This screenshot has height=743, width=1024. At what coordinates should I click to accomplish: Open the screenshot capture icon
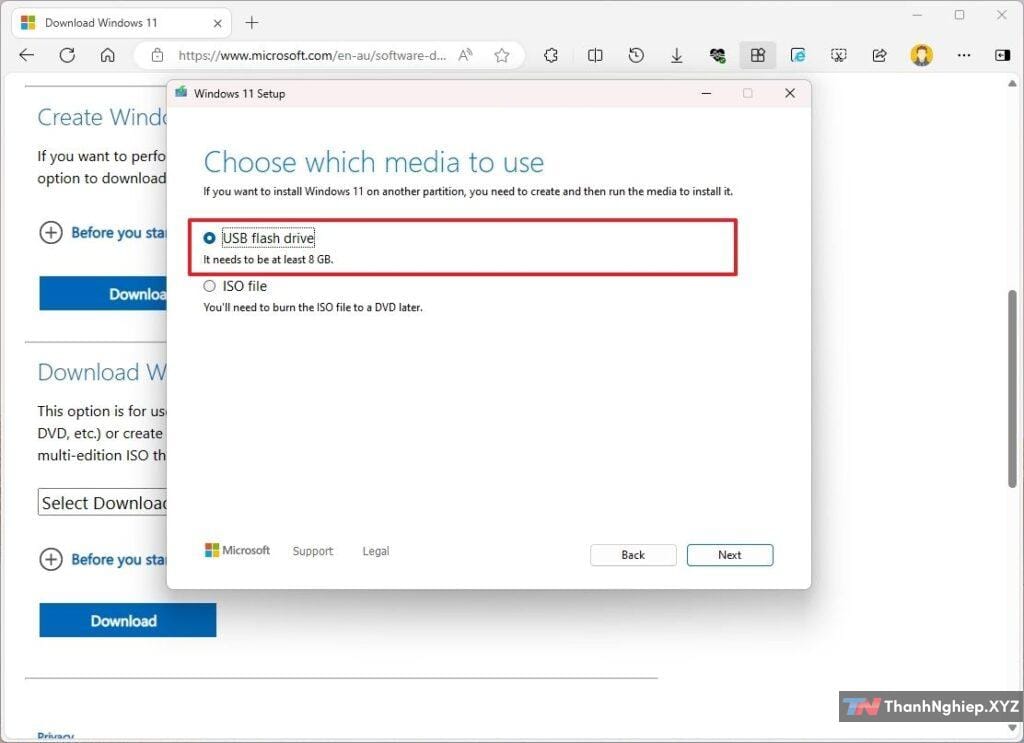(839, 55)
